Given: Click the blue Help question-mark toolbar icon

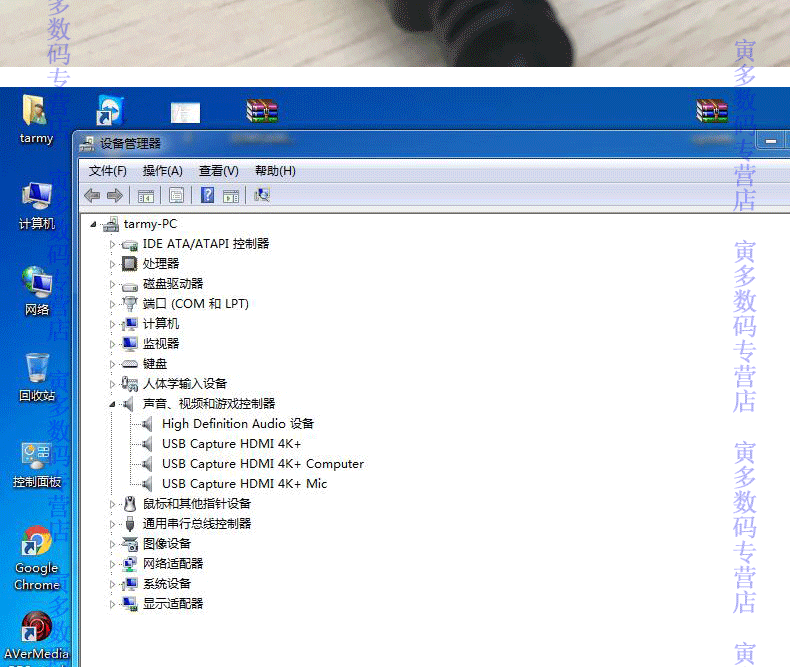Looking at the screenshot, I should coord(207,195).
